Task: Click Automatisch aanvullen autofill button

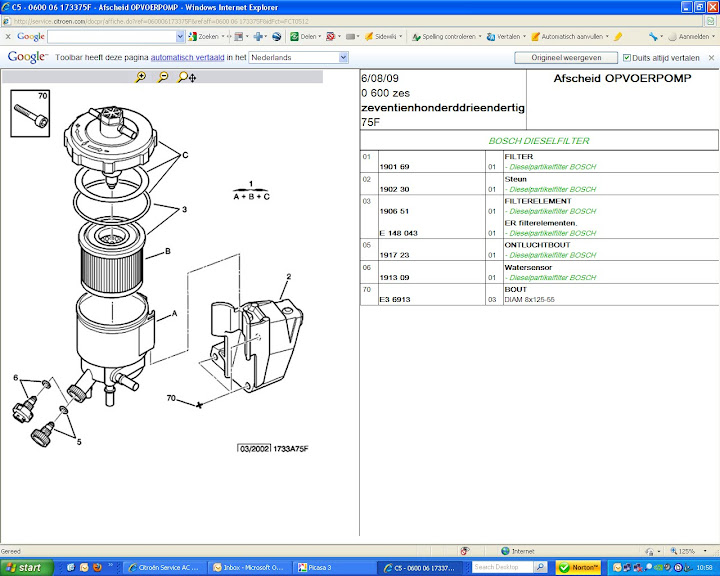Action: [x=567, y=36]
